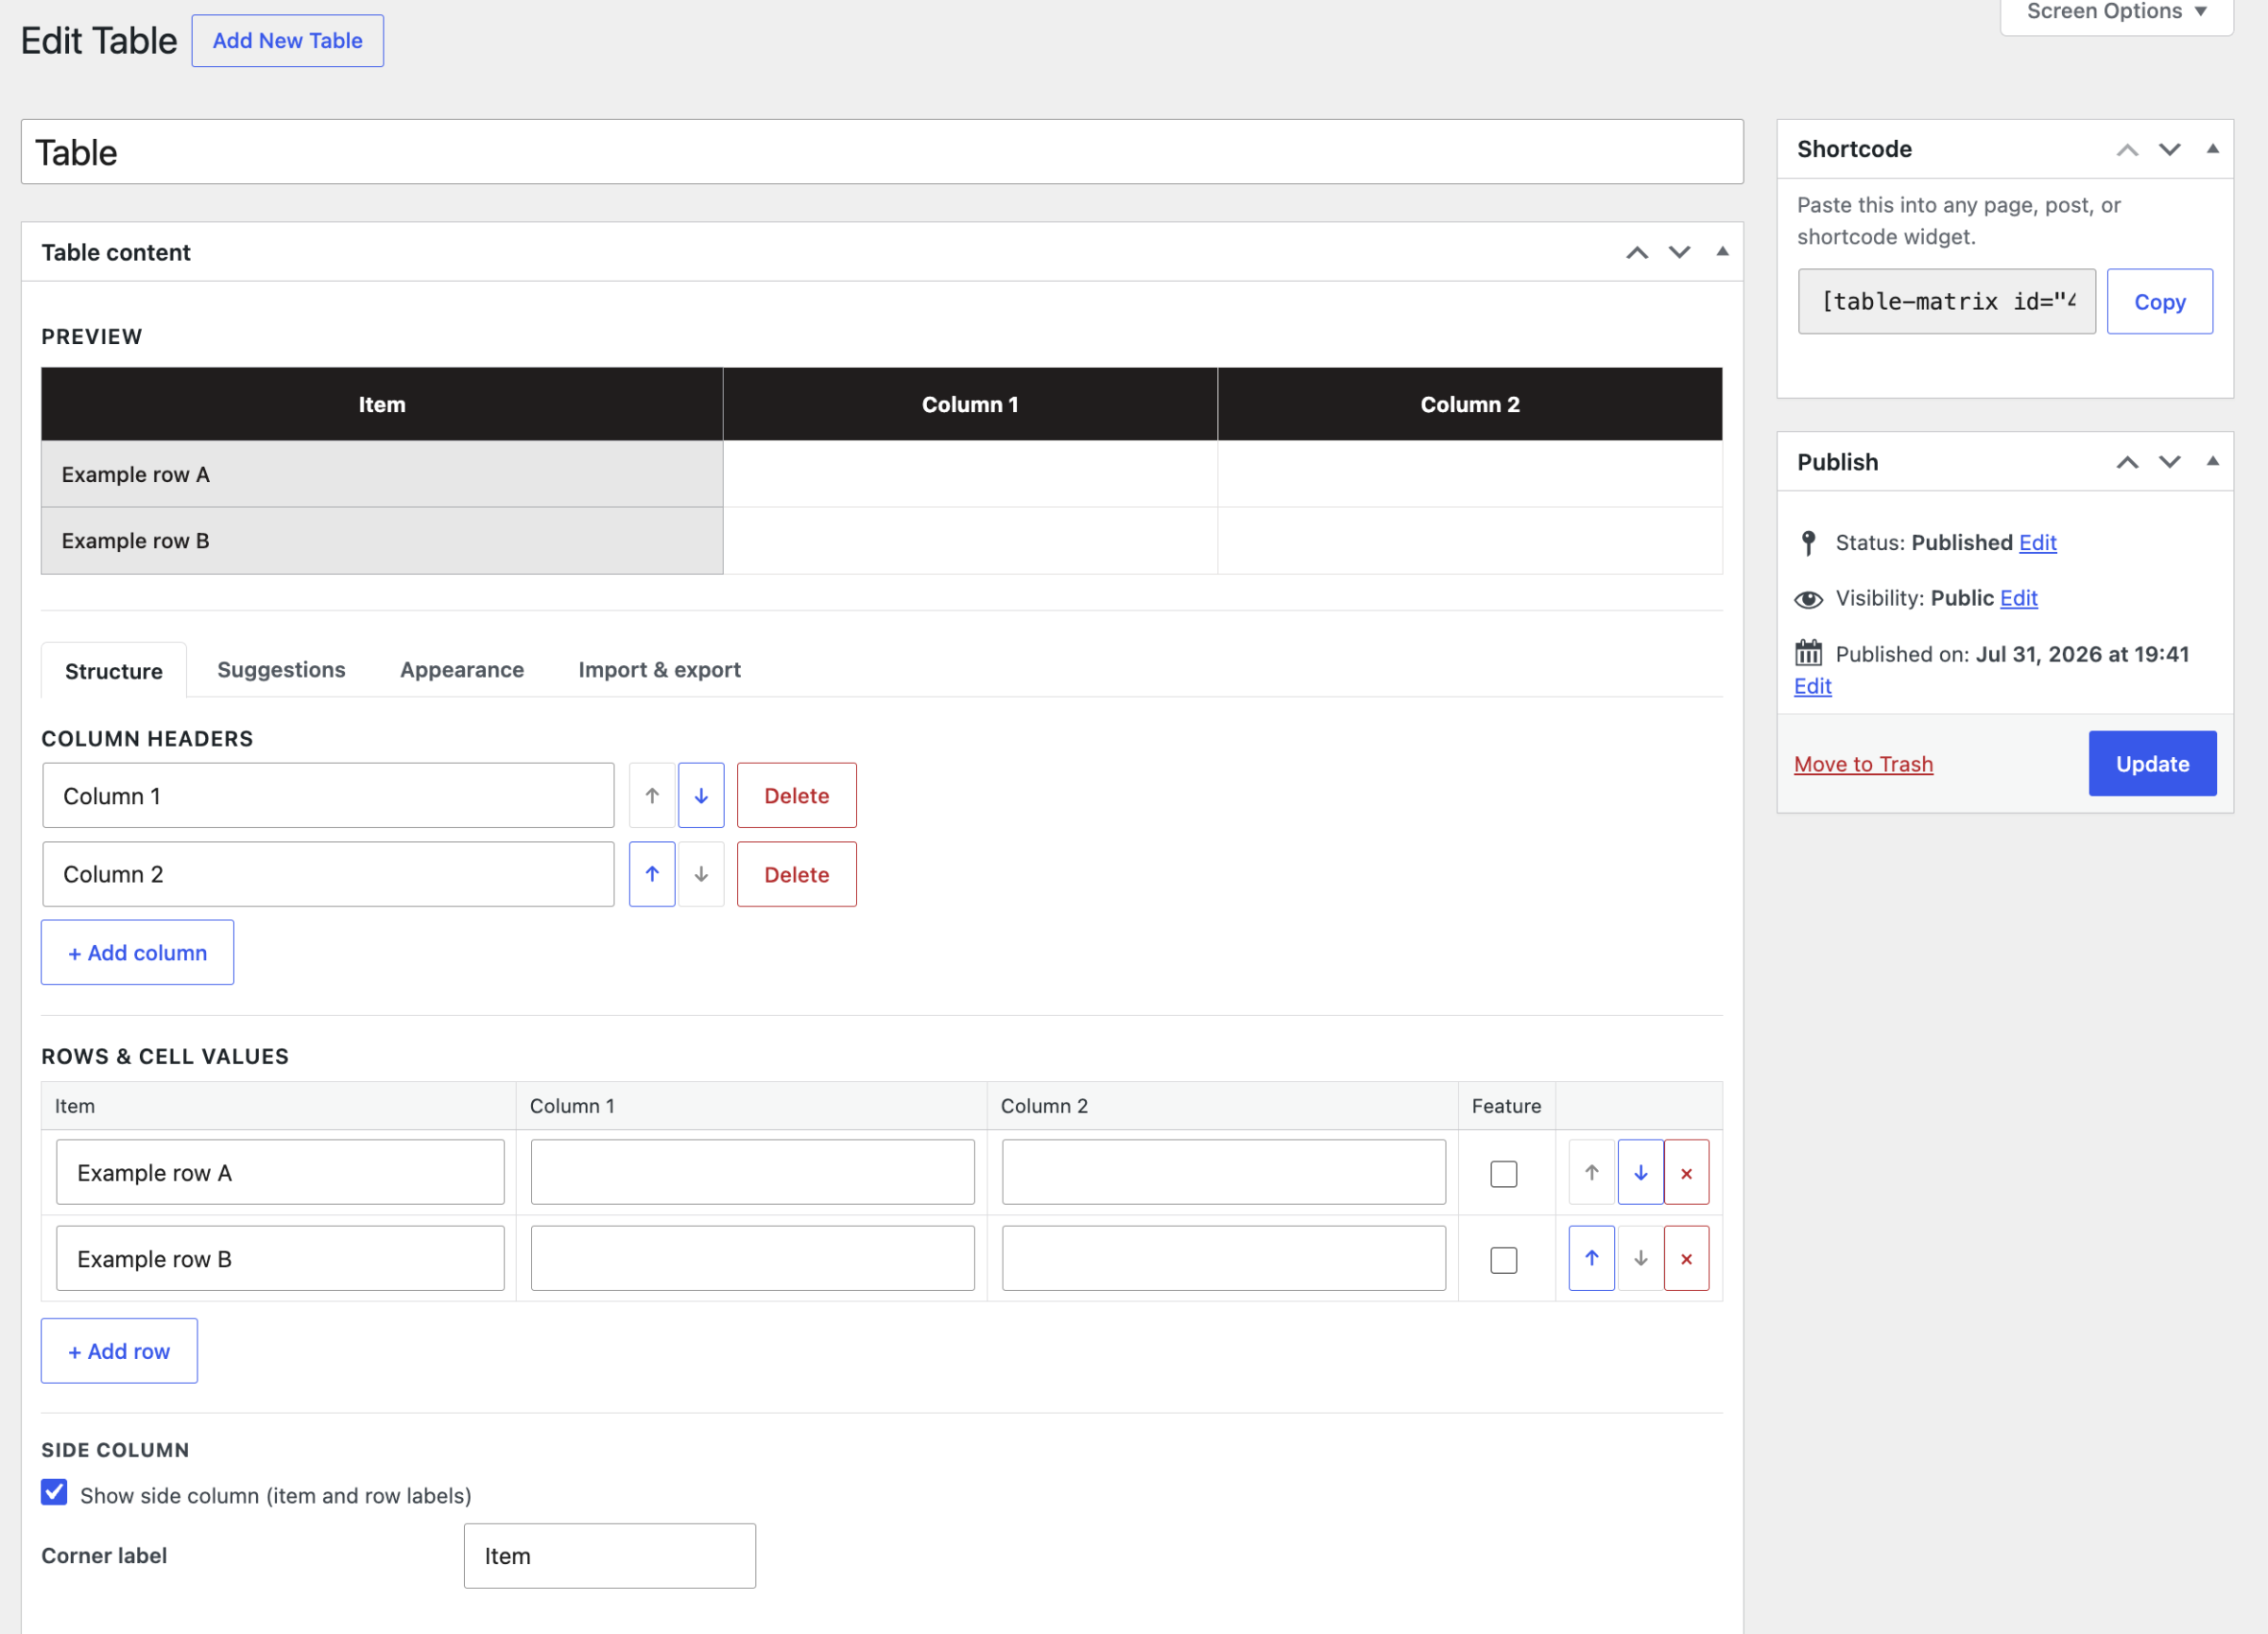Select the Structure tab
Image resolution: width=2268 pixels, height=1634 pixels.
click(114, 670)
